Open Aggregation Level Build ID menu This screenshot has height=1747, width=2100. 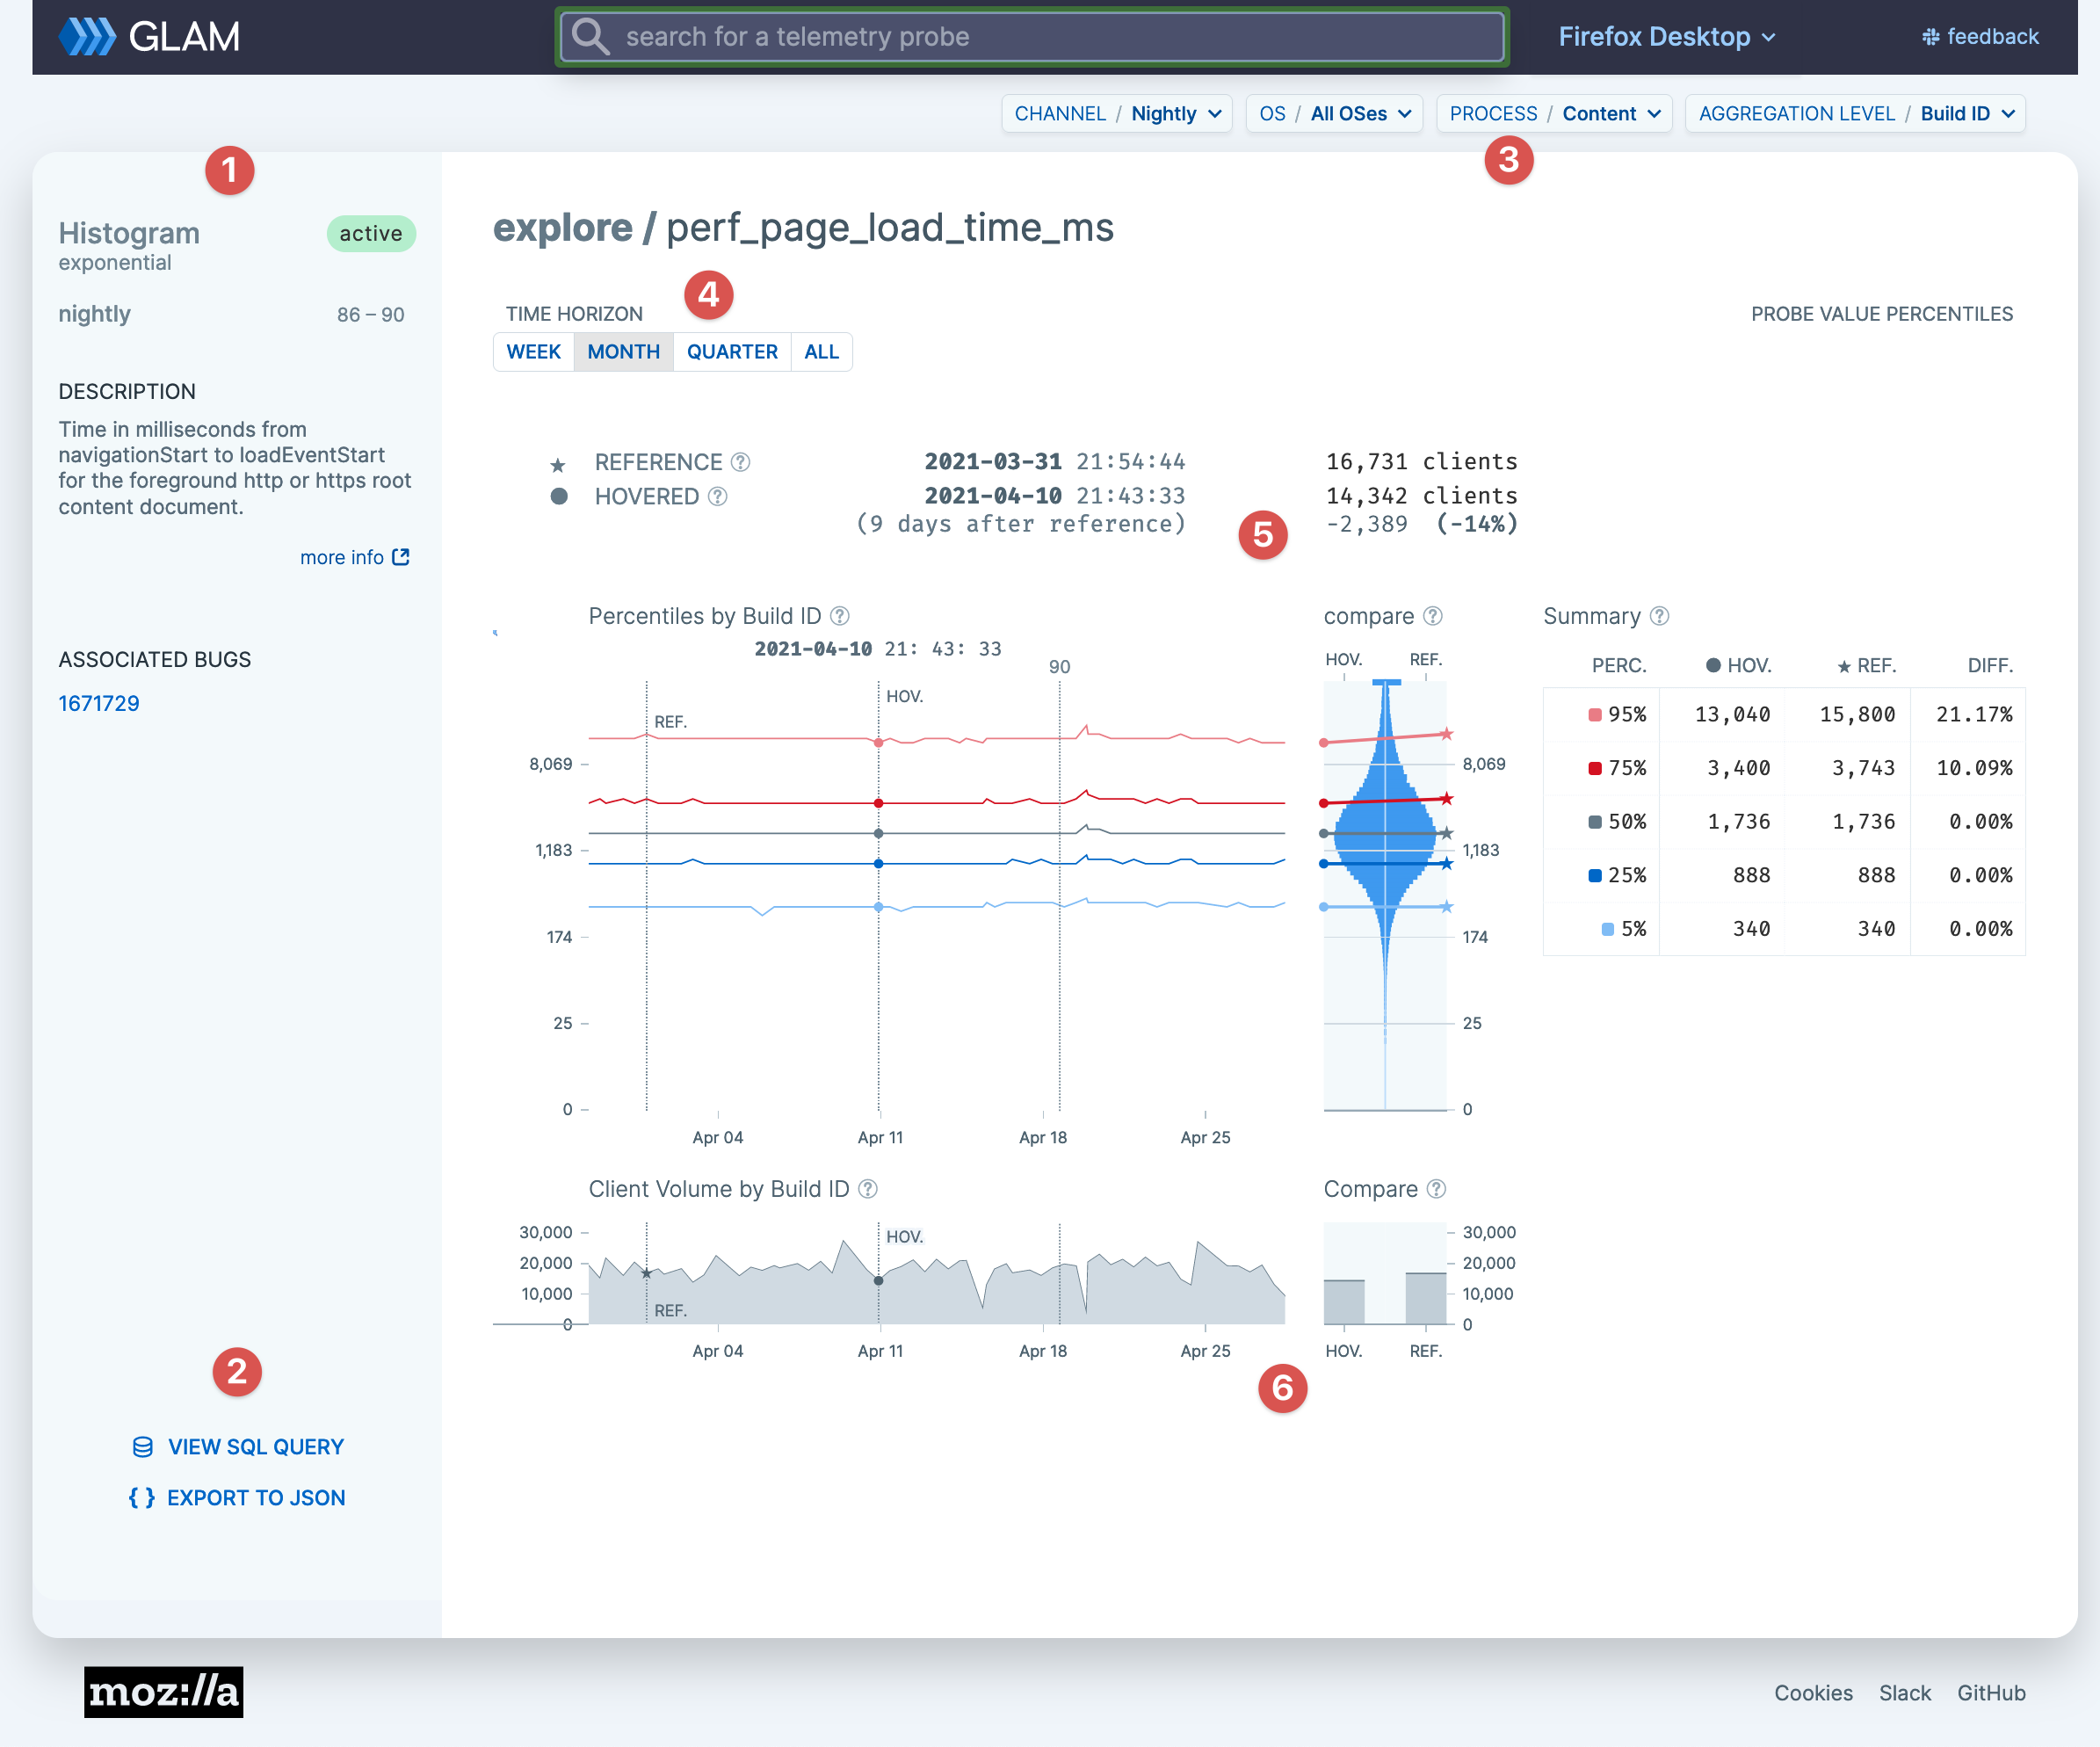(1855, 114)
